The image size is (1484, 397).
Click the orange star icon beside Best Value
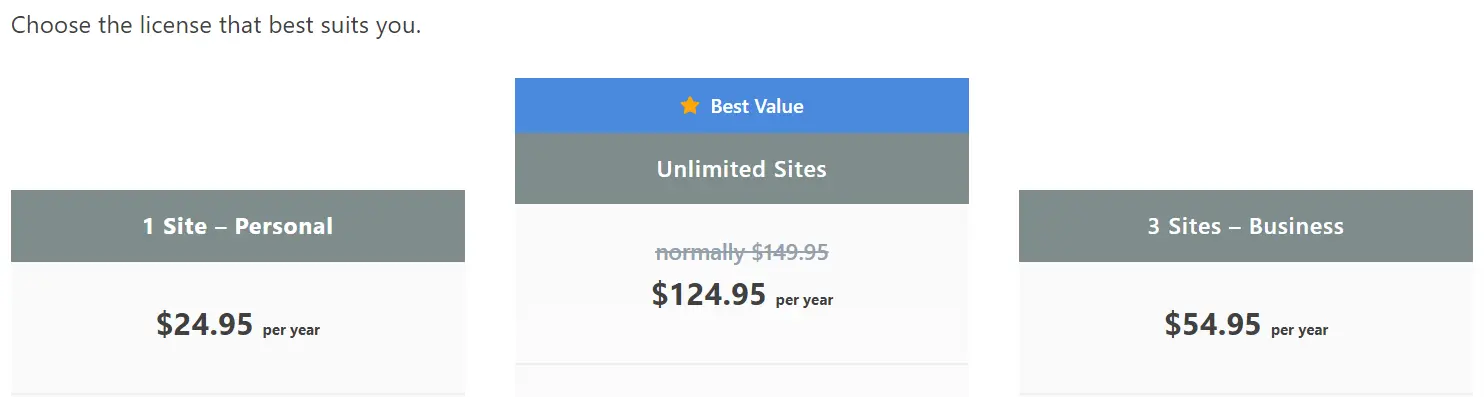690,105
